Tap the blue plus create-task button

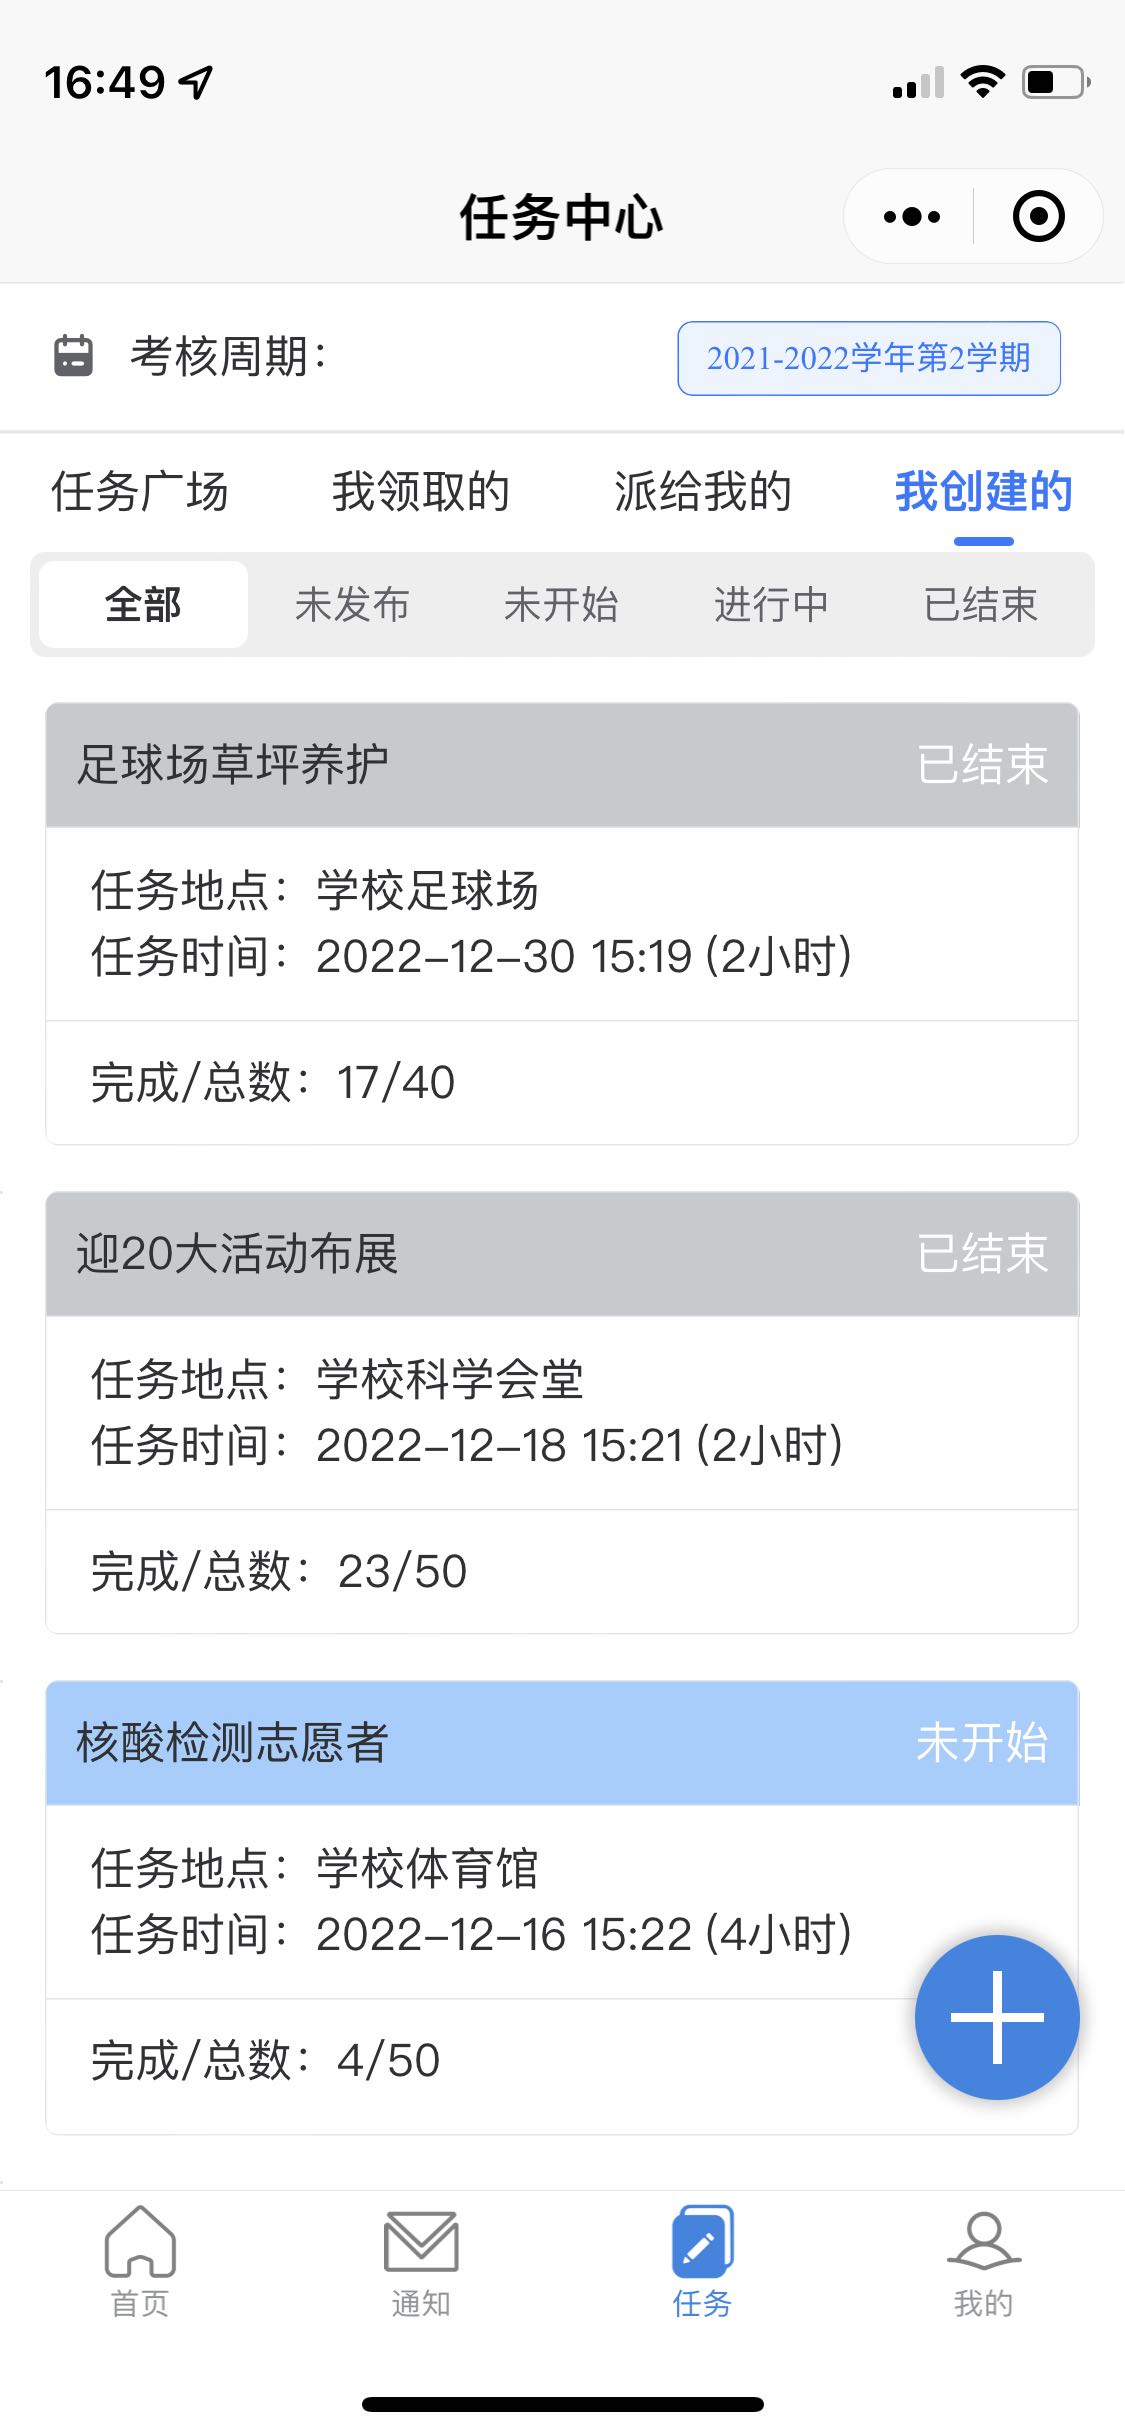point(997,2017)
